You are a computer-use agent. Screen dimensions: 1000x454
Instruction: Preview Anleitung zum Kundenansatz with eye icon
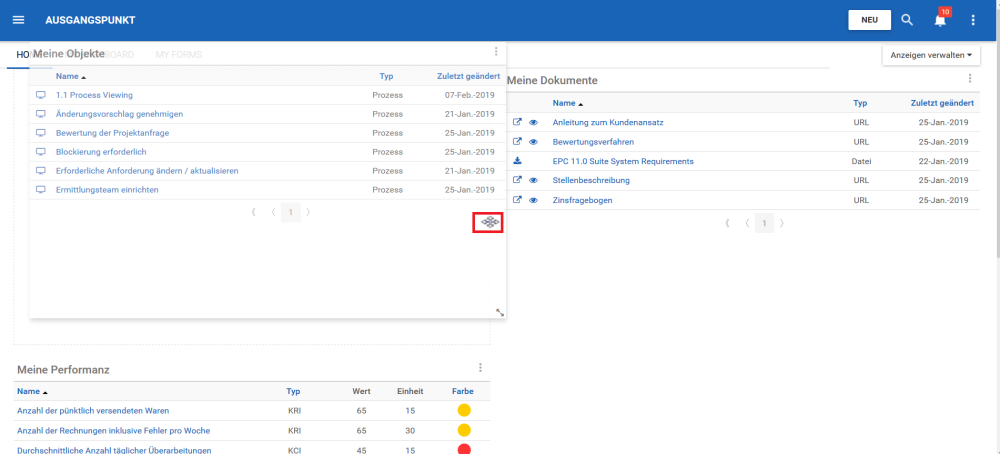click(533, 122)
